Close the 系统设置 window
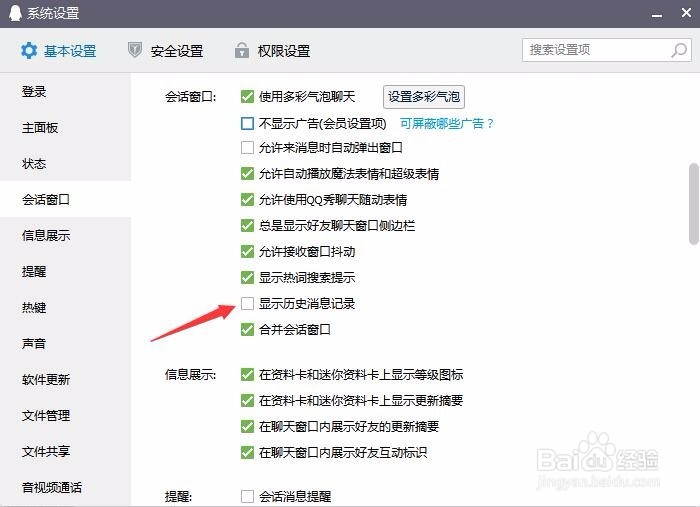The image size is (700, 507). pos(687,12)
